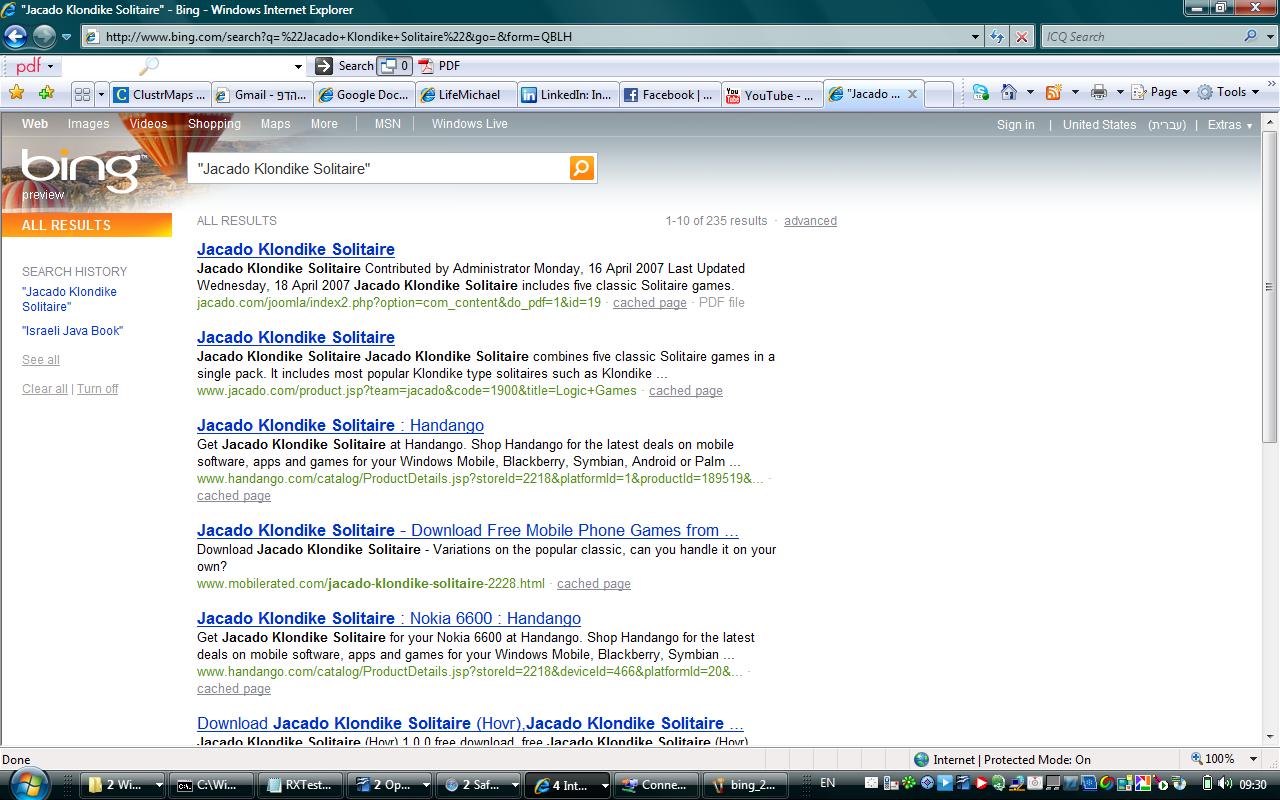1280x800 pixels.
Task: Click Clear all search history link
Action: (45, 389)
